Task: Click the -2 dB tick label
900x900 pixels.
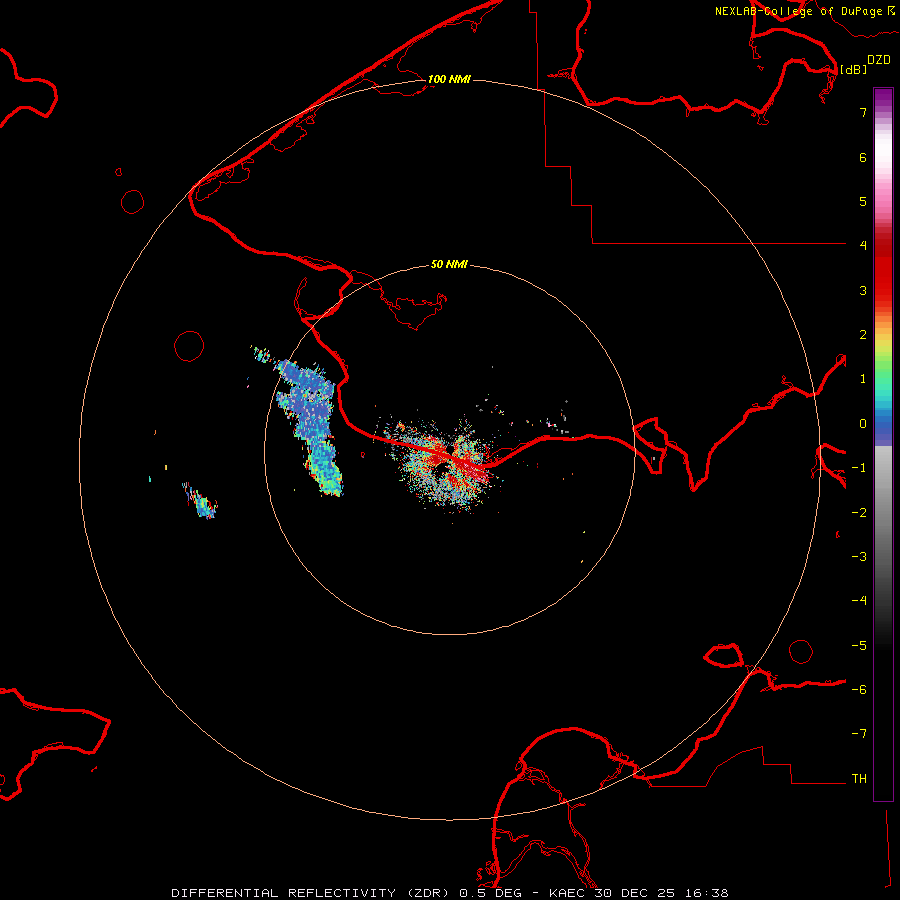Action: (x=859, y=513)
